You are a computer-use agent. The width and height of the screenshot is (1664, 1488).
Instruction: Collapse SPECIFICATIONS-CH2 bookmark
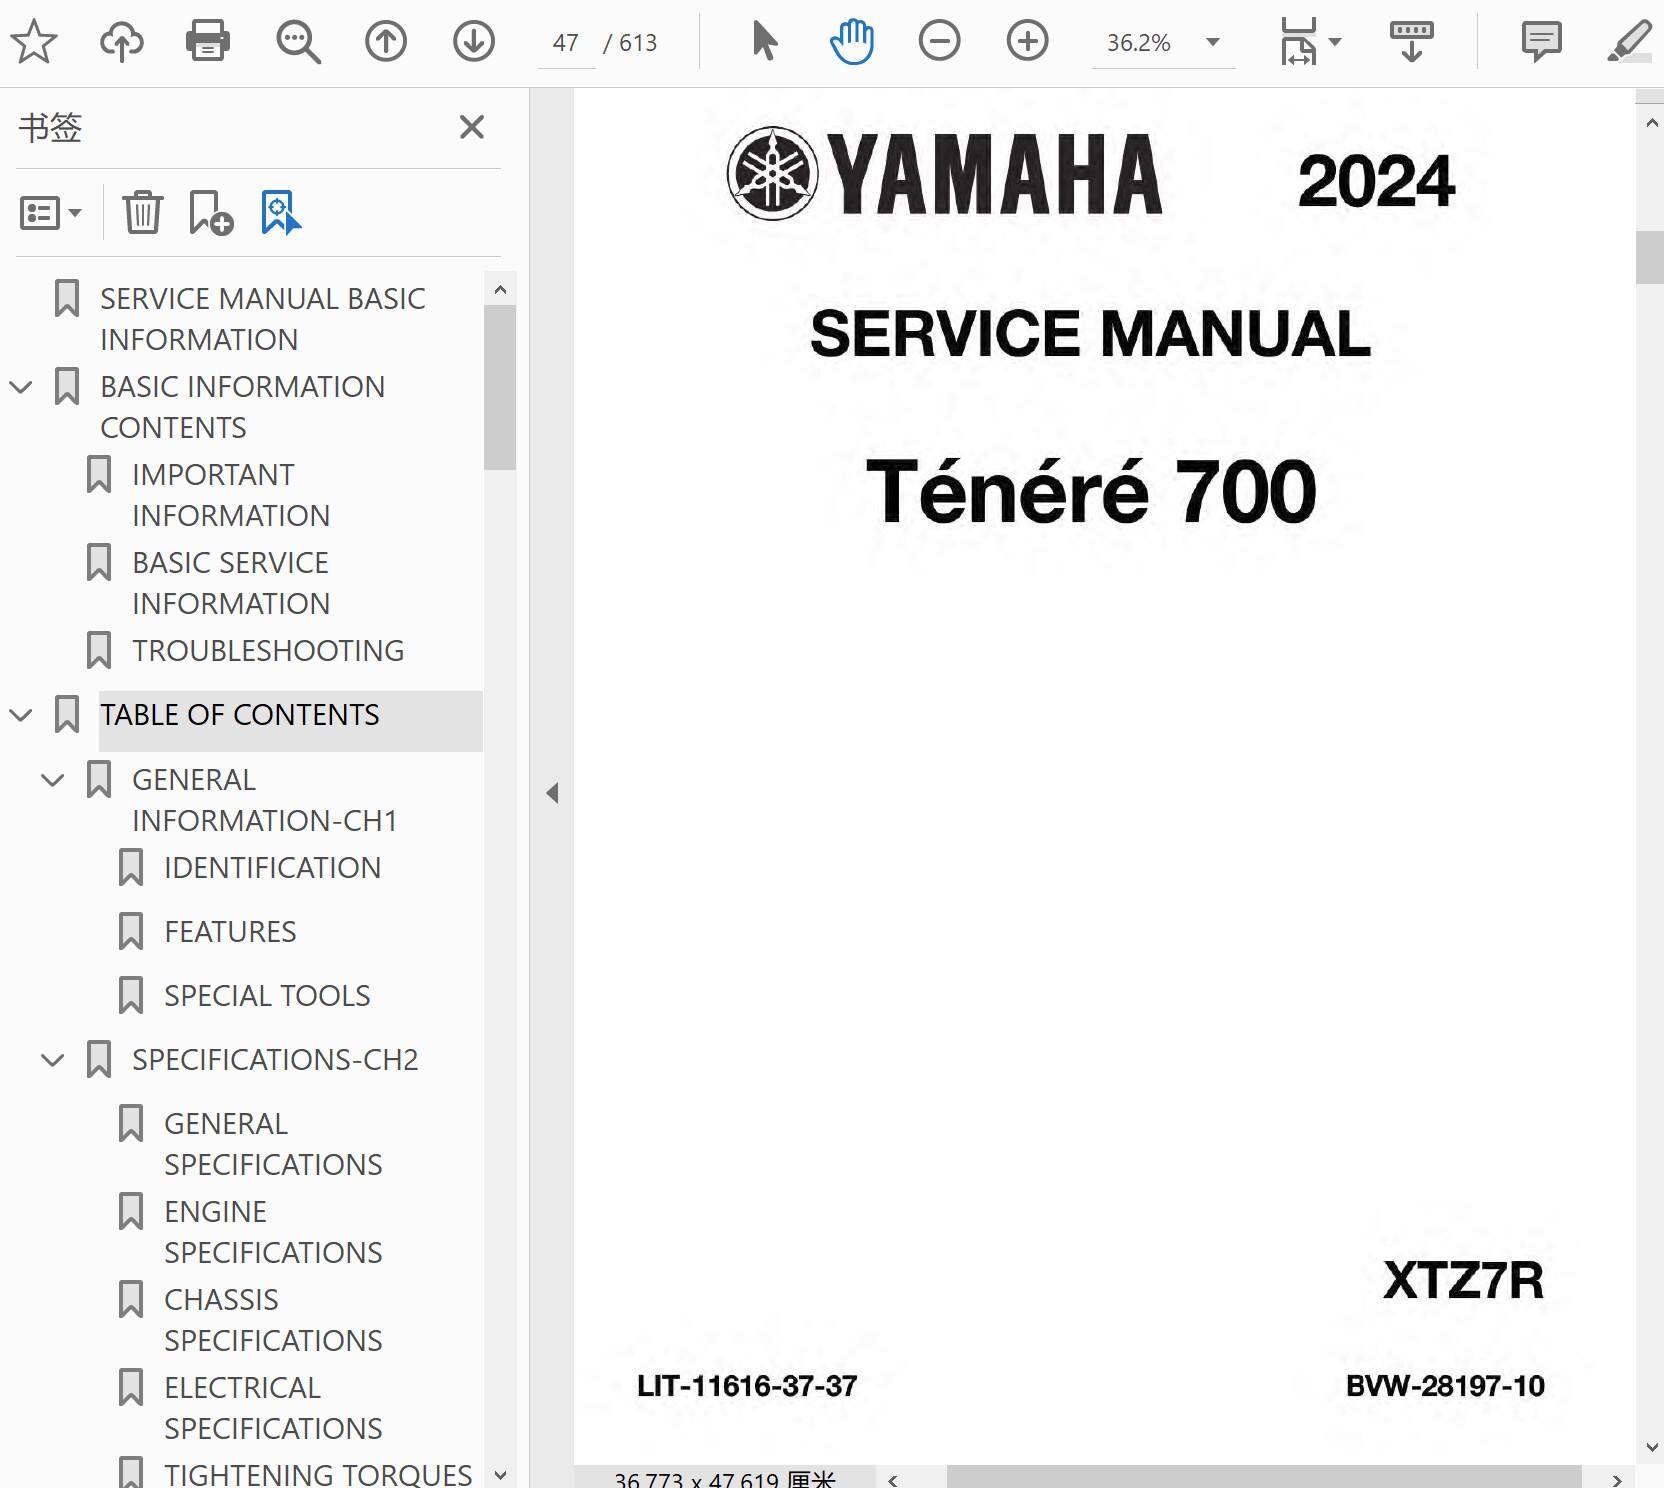[53, 1060]
